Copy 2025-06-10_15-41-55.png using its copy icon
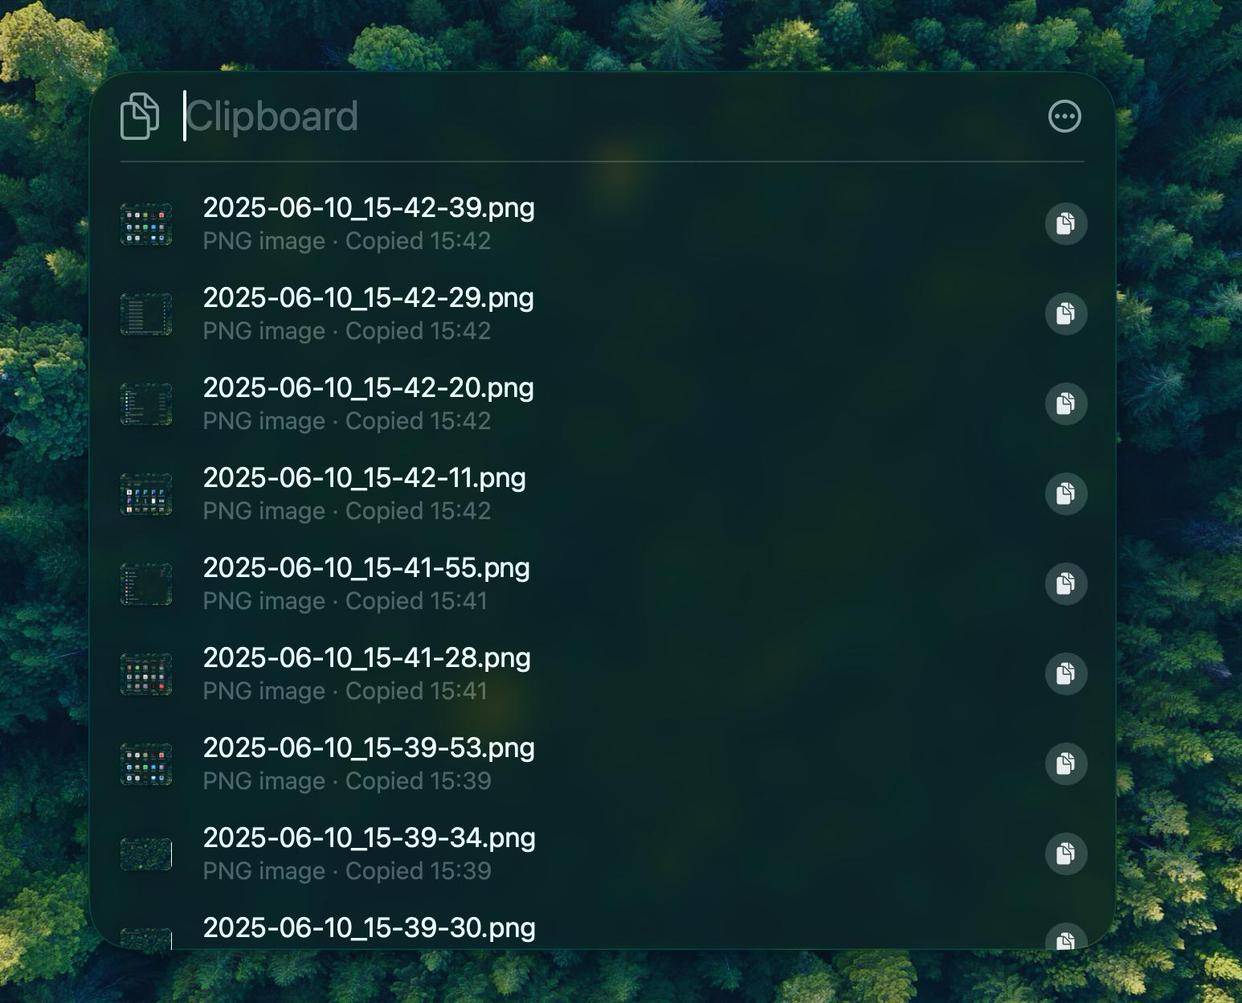This screenshot has height=1003, width=1242. pos(1066,583)
